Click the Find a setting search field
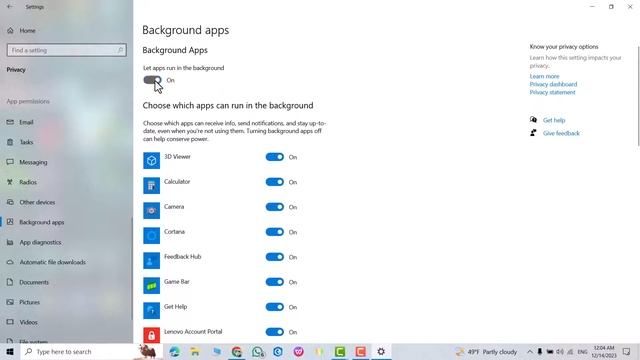The height and width of the screenshot is (360, 640). (x=67, y=50)
